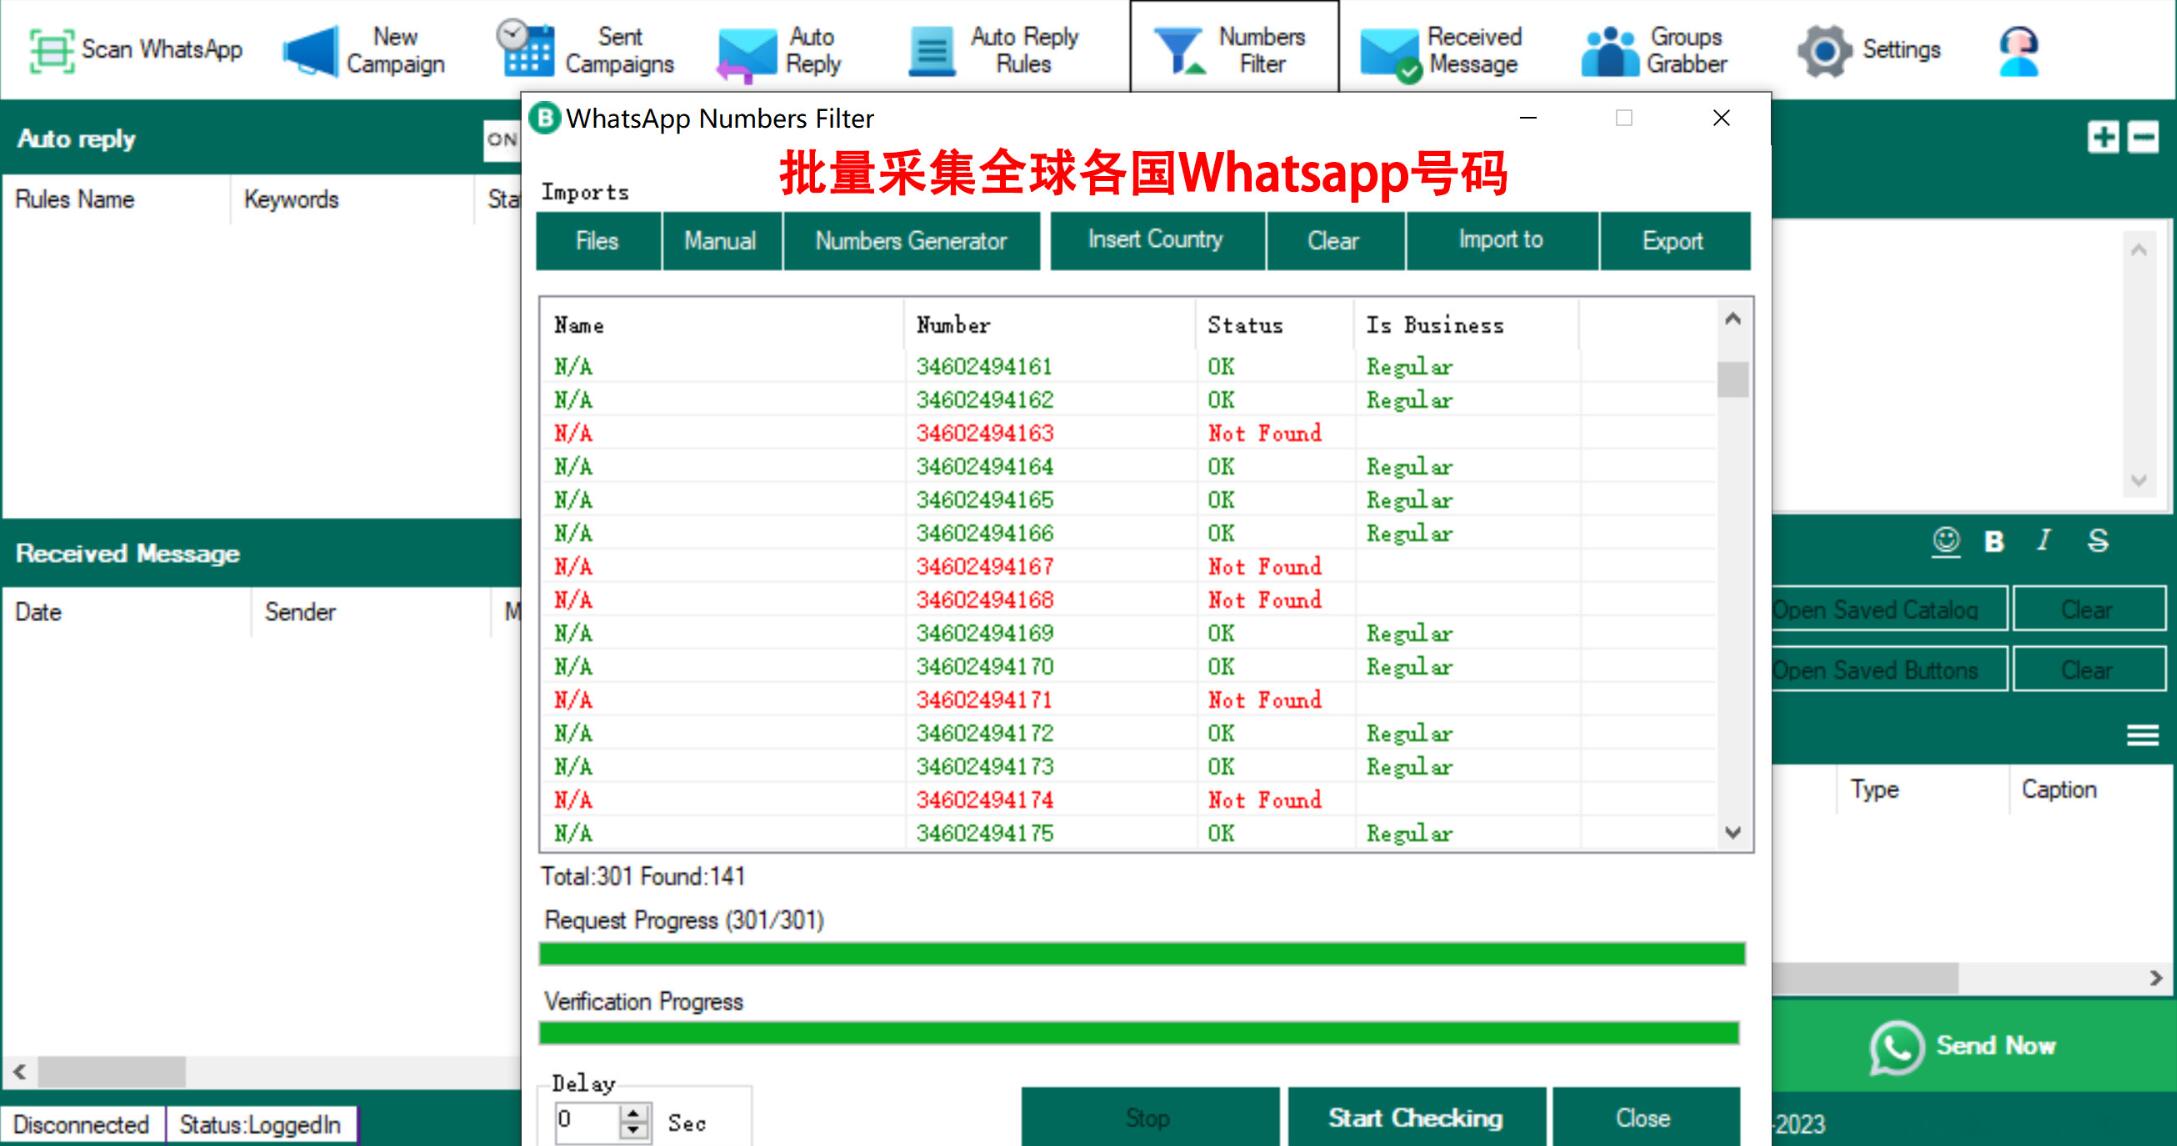Click the Auto Reply envelope icon
The image size is (2177, 1146).
pos(746,54)
